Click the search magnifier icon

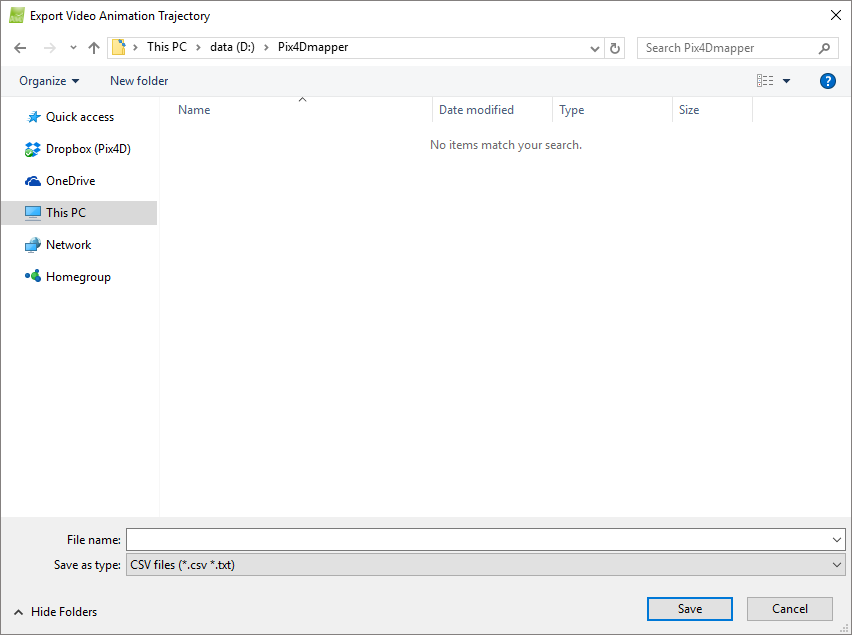pos(825,48)
